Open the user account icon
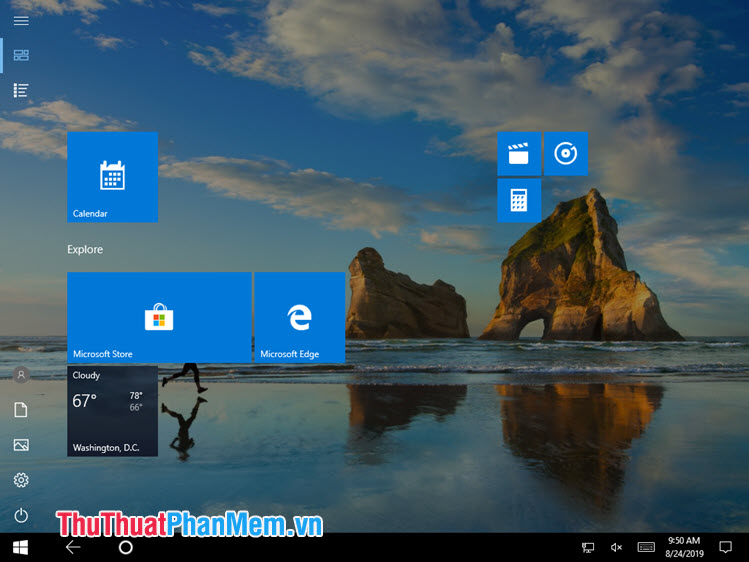This screenshot has width=749, height=562. coord(21,375)
